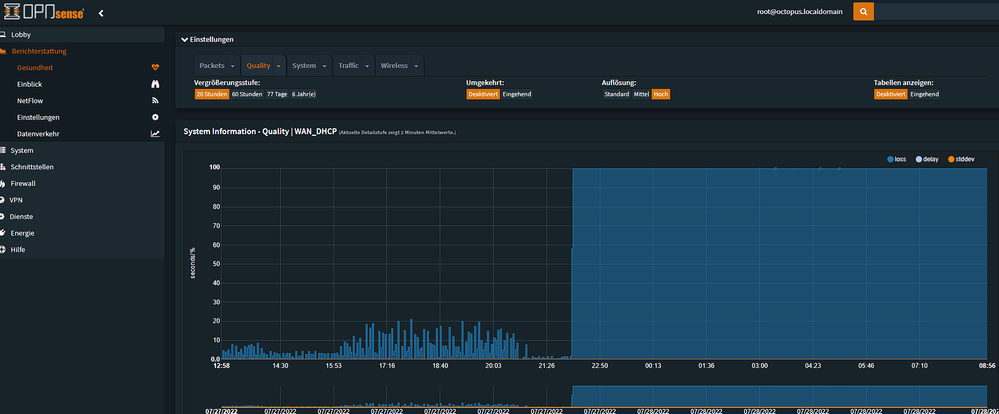Collapse the Einstellungen panel header
This screenshot has width=999, height=414.
pos(208,39)
